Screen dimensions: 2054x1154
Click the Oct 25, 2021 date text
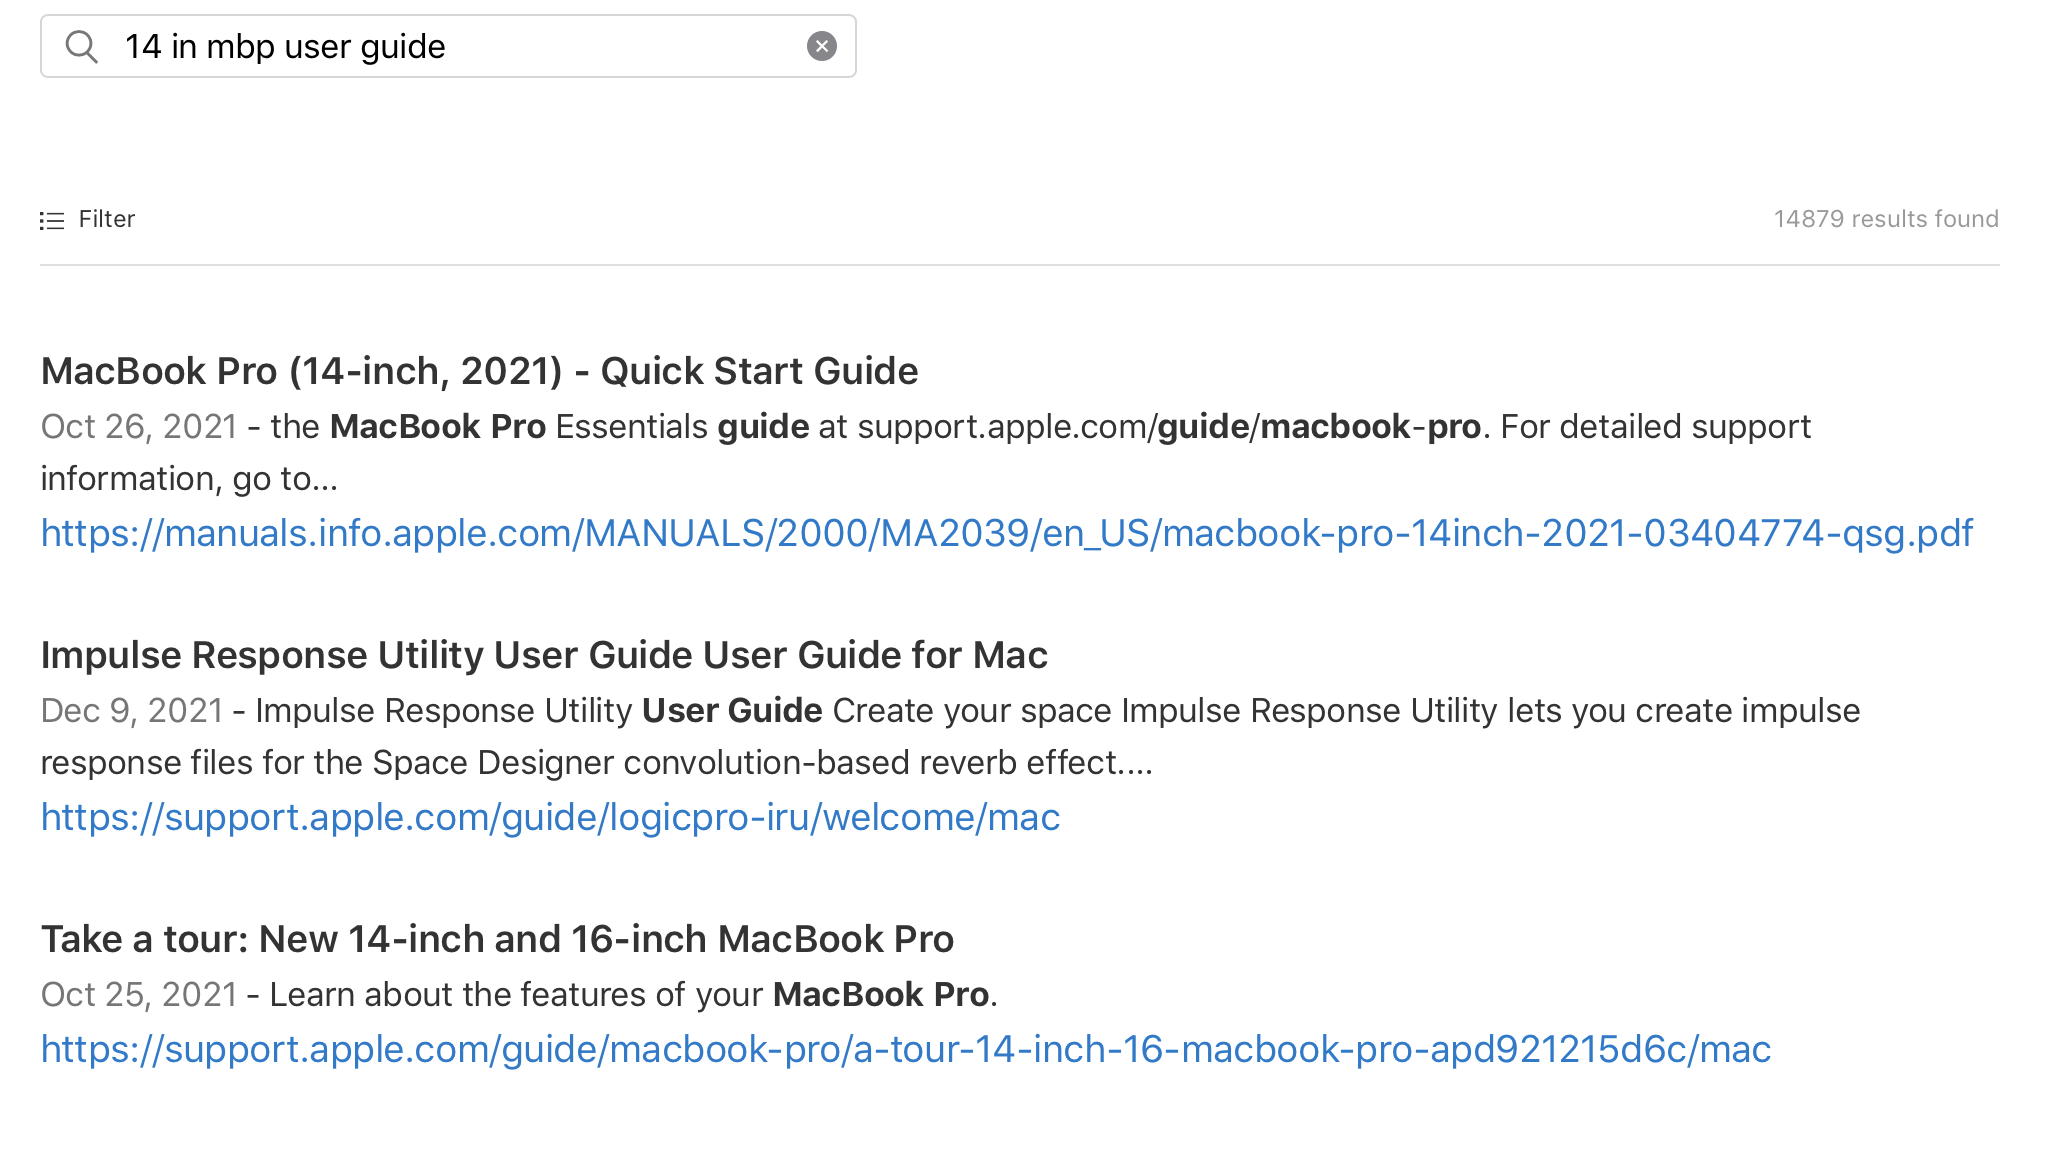[138, 995]
